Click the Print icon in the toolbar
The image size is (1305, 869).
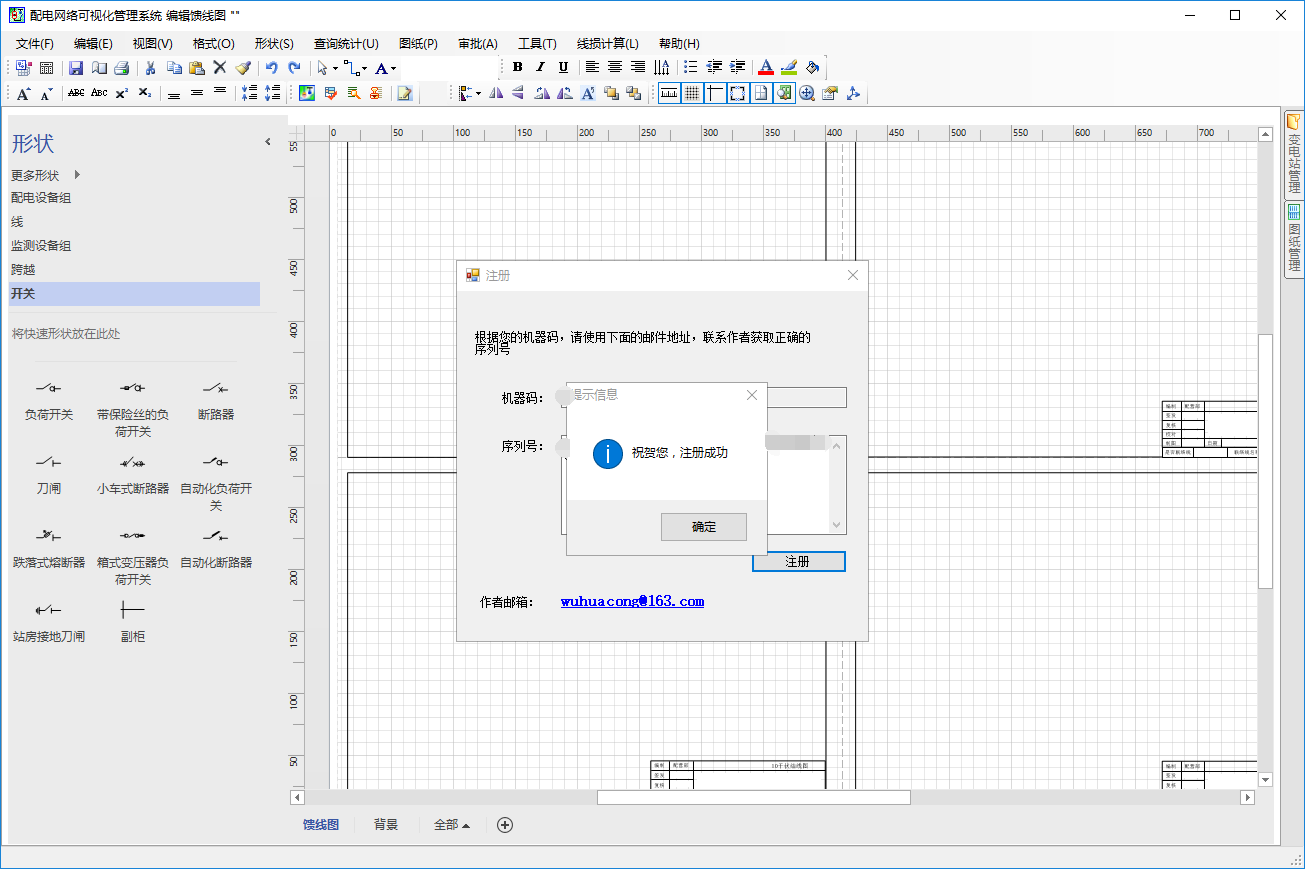point(121,68)
